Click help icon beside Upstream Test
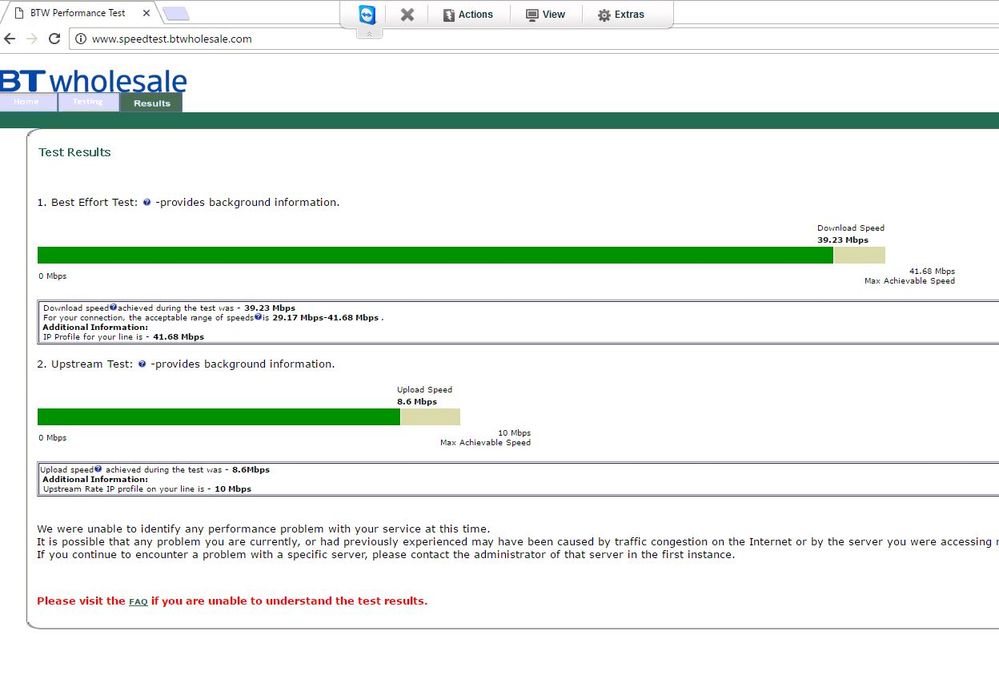The height and width of the screenshot is (684, 999). pyautogui.click(x=142, y=364)
